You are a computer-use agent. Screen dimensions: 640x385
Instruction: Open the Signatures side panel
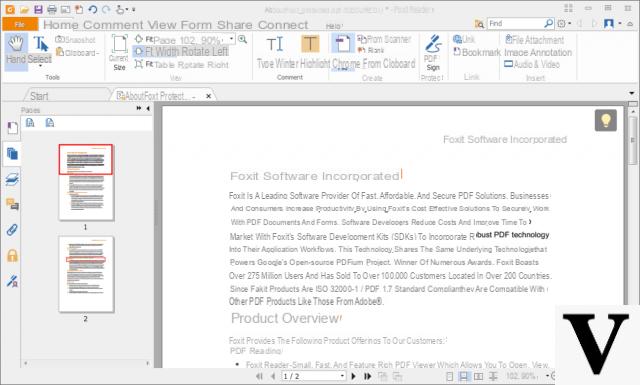click(12, 281)
